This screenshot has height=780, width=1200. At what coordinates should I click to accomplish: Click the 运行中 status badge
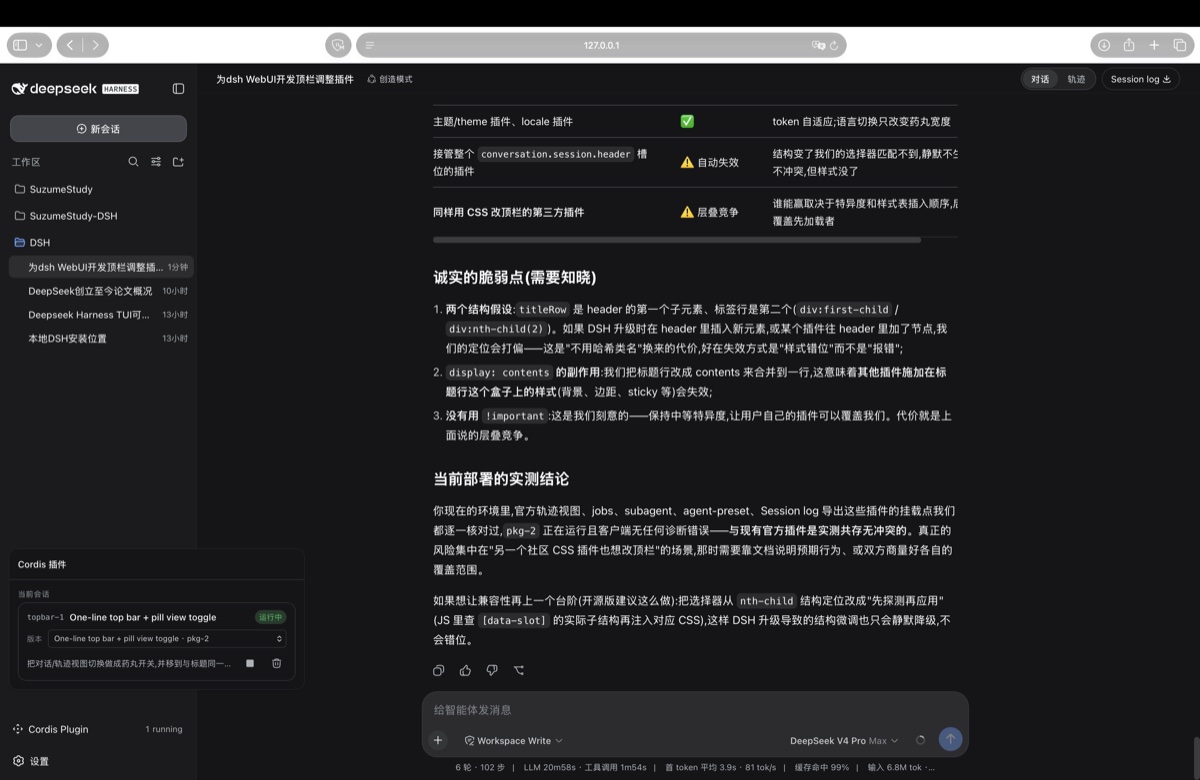[x=270, y=617]
